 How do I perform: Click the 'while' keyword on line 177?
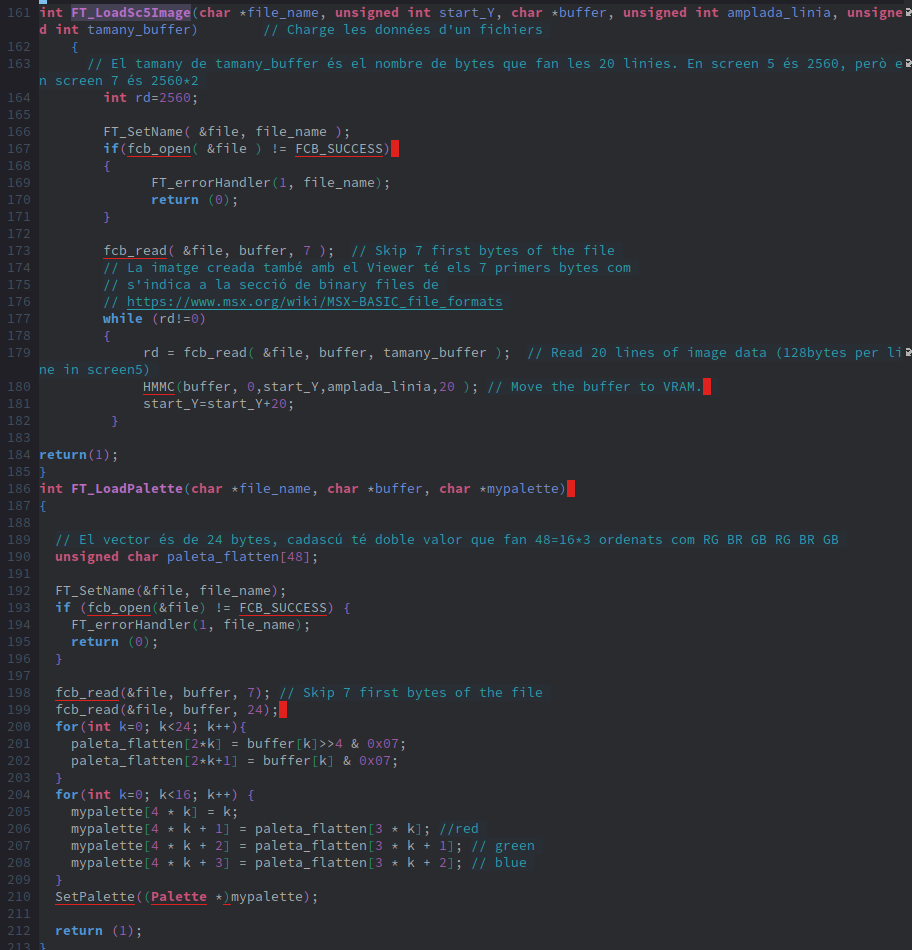(122, 319)
